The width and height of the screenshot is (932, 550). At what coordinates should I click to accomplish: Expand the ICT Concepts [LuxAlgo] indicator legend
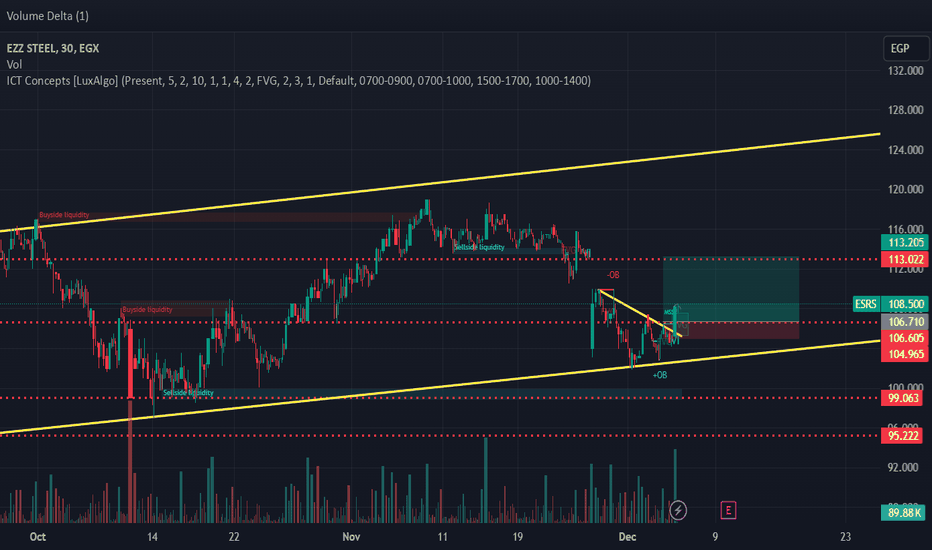click(298, 81)
